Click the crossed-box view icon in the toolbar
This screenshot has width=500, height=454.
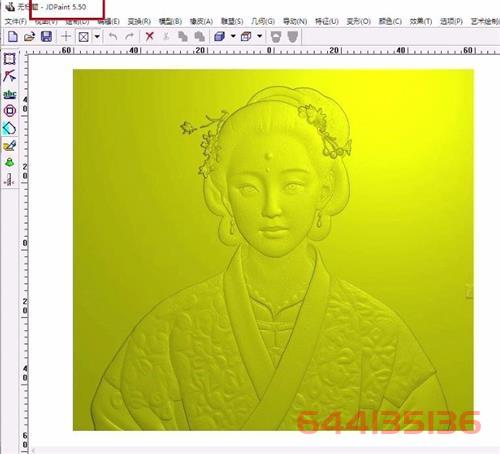tap(83, 36)
